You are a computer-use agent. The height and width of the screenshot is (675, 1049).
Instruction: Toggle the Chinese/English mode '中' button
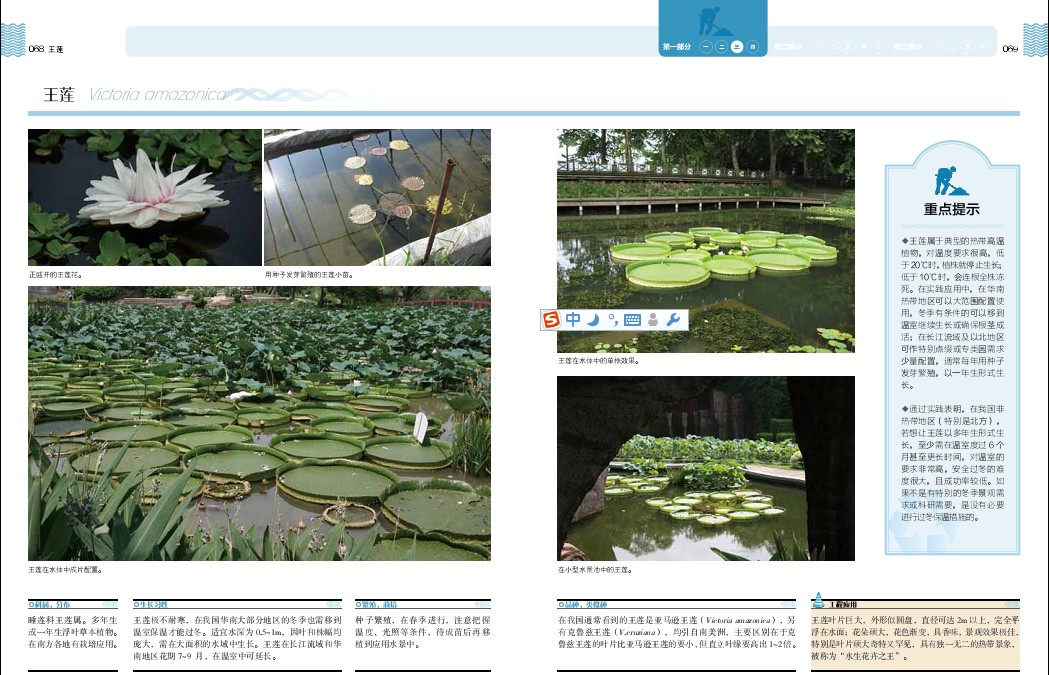coord(573,320)
